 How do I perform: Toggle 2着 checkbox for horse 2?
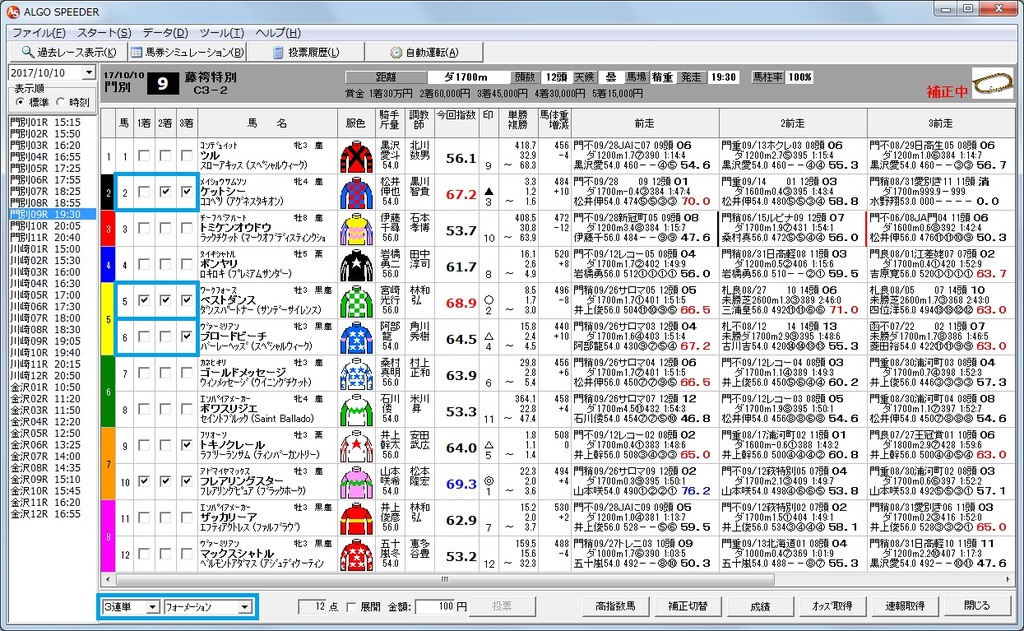click(165, 192)
